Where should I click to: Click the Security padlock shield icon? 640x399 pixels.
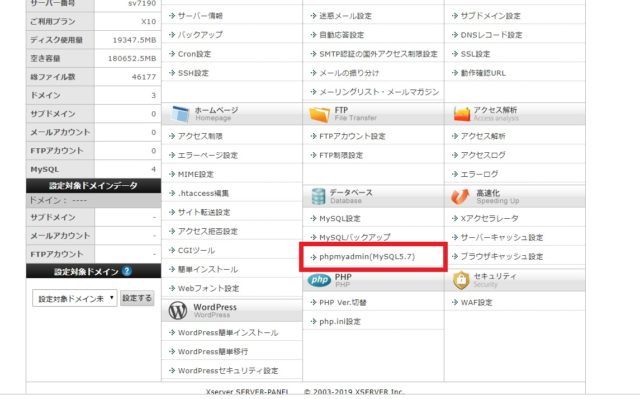tap(461, 280)
